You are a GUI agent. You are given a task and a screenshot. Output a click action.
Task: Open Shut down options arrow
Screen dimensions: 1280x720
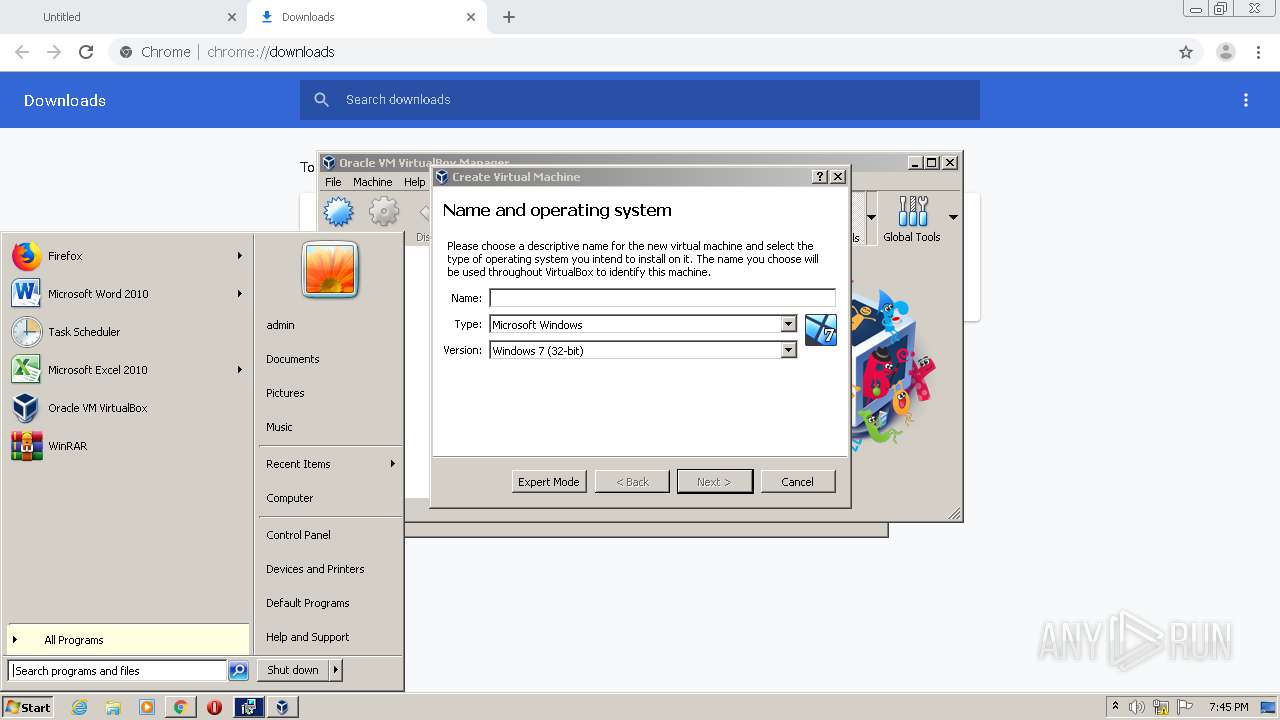click(335, 670)
